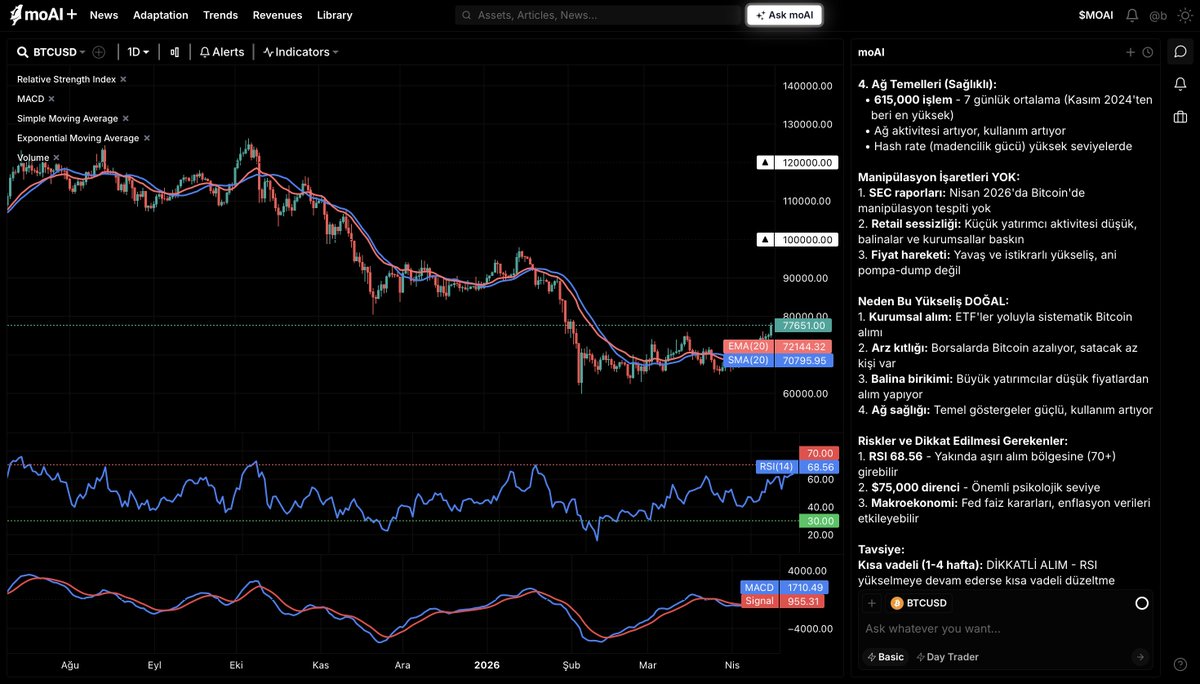Screen dimensions: 1200x684
Task: Remove the Relative Strength Index indicator
Action: (x=124, y=78)
